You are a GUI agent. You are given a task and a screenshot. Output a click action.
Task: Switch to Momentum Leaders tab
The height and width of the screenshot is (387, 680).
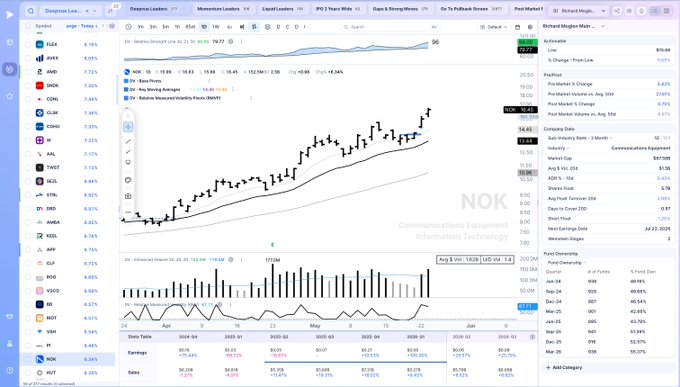[223, 9]
